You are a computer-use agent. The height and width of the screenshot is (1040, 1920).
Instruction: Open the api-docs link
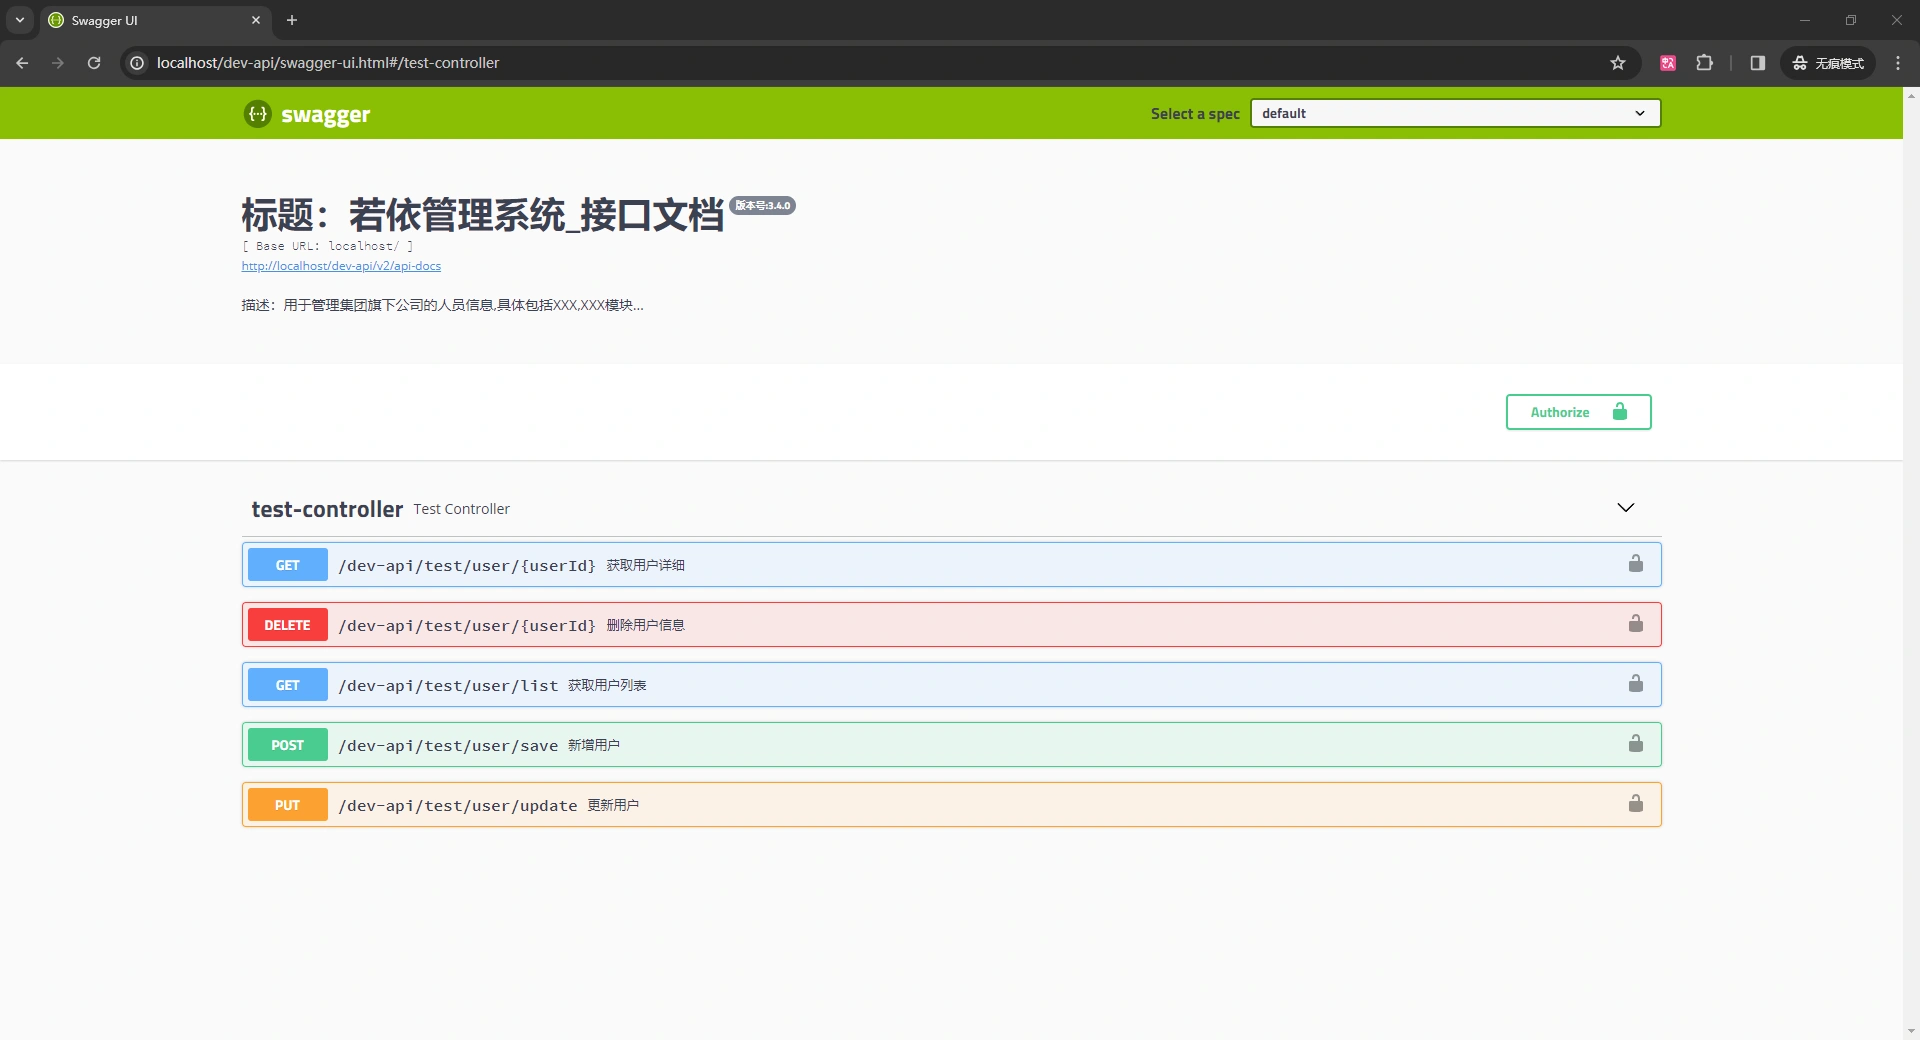click(341, 266)
